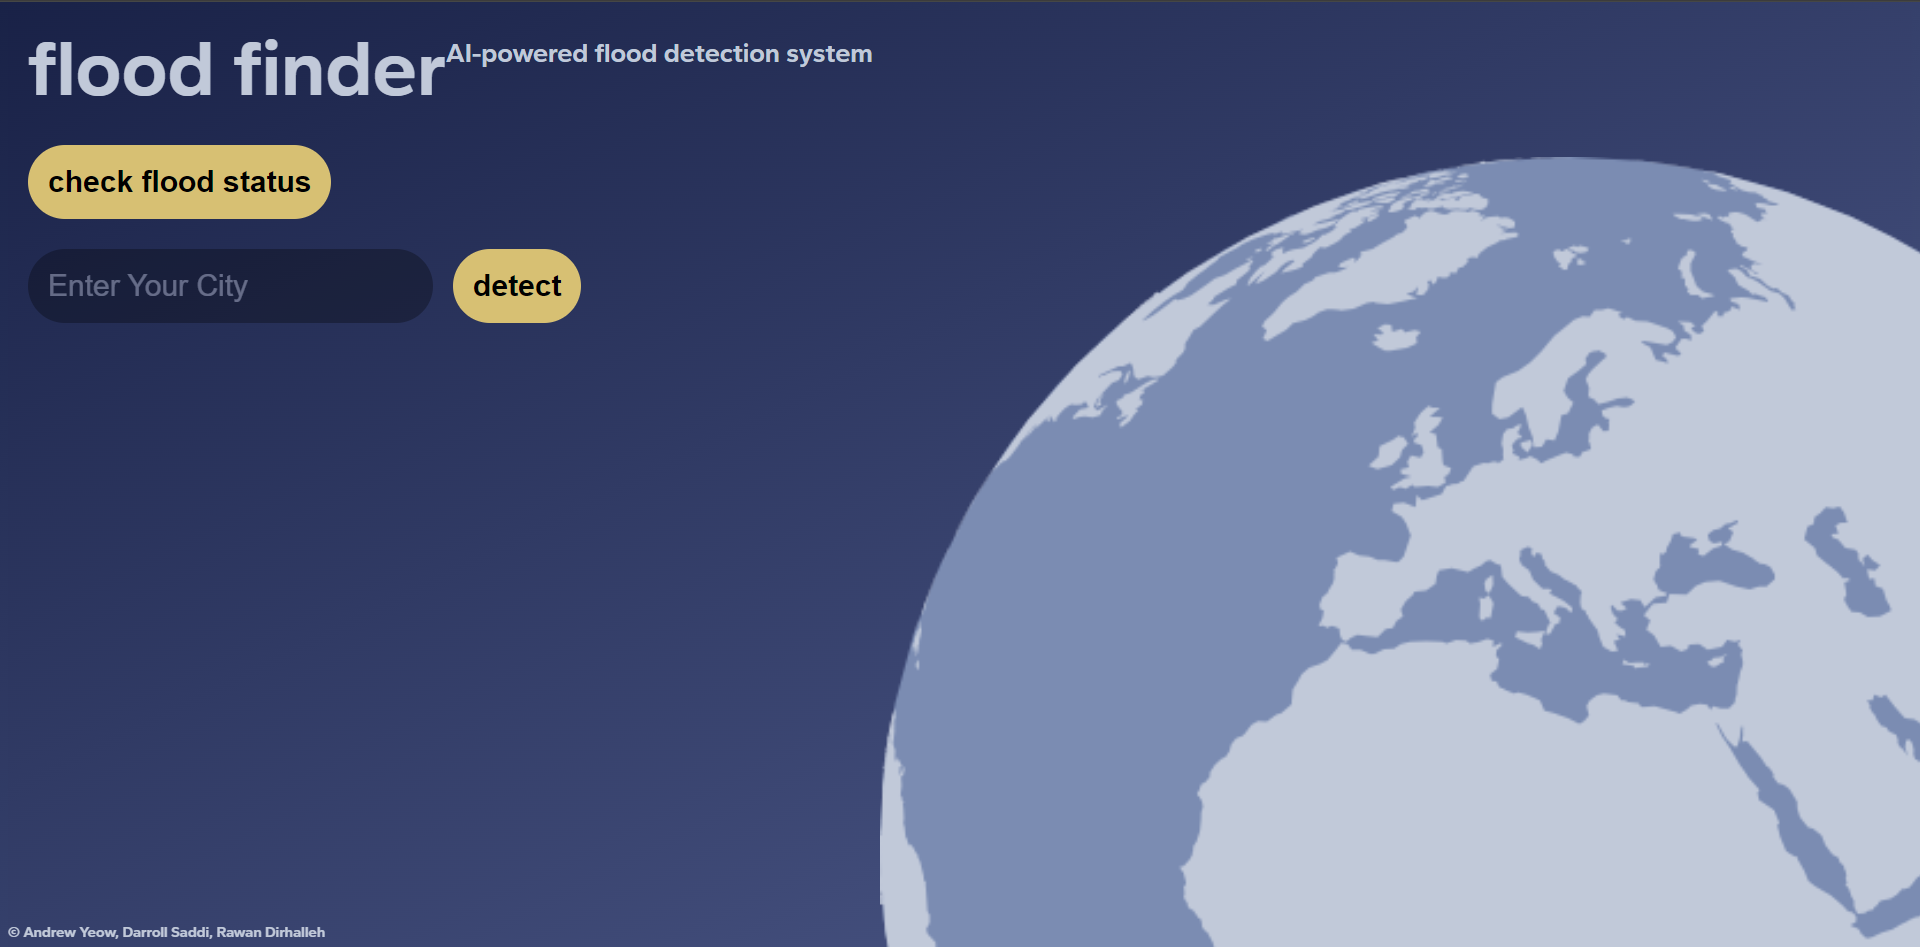Click the Andrew Yeow copyright footer text
The width and height of the screenshot is (1920, 947).
(167, 932)
